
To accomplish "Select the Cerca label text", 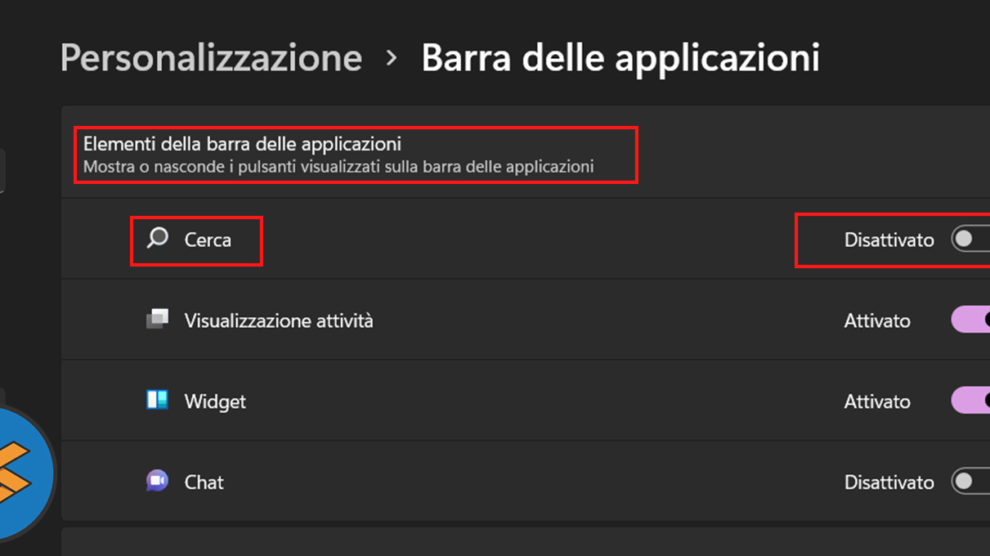I will tap(208, 240).
